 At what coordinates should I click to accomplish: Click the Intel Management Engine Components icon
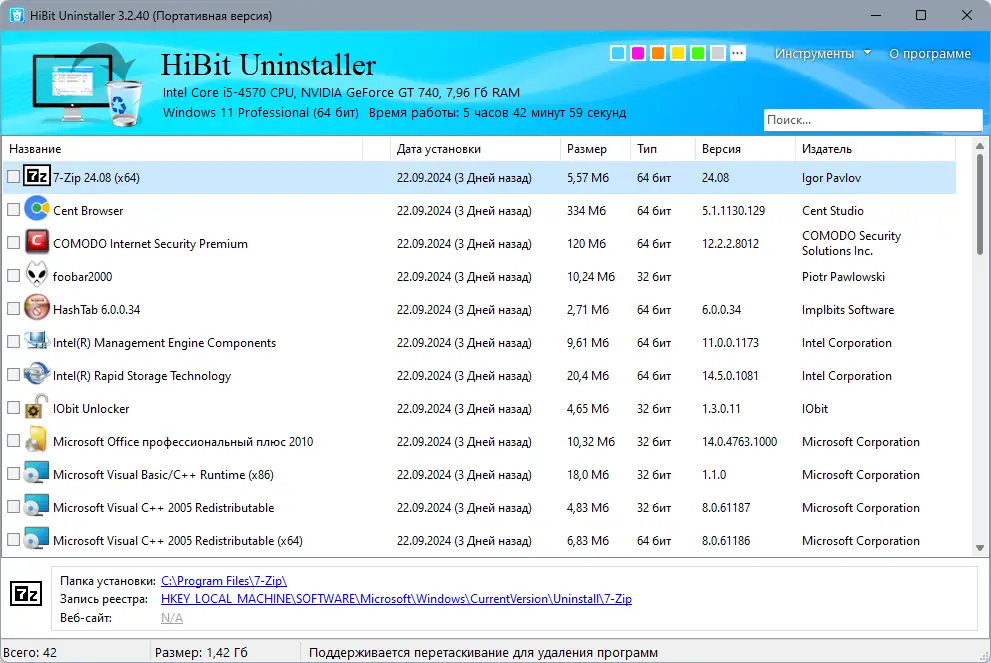[x=36, y=341]
